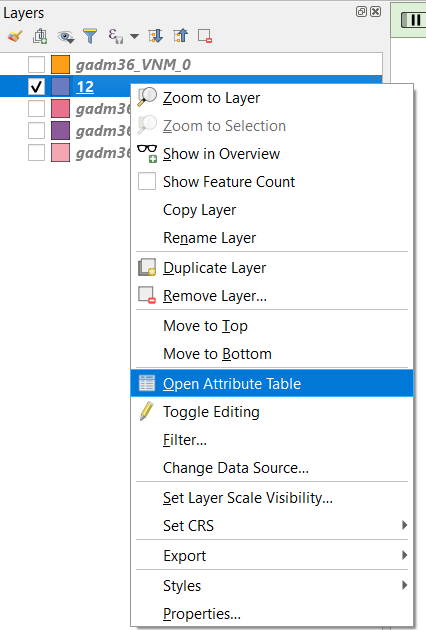The height and width of the screenshot is (630, 426).
Task: Click Toggle Editing pencil option
Action: click(272, 411)
